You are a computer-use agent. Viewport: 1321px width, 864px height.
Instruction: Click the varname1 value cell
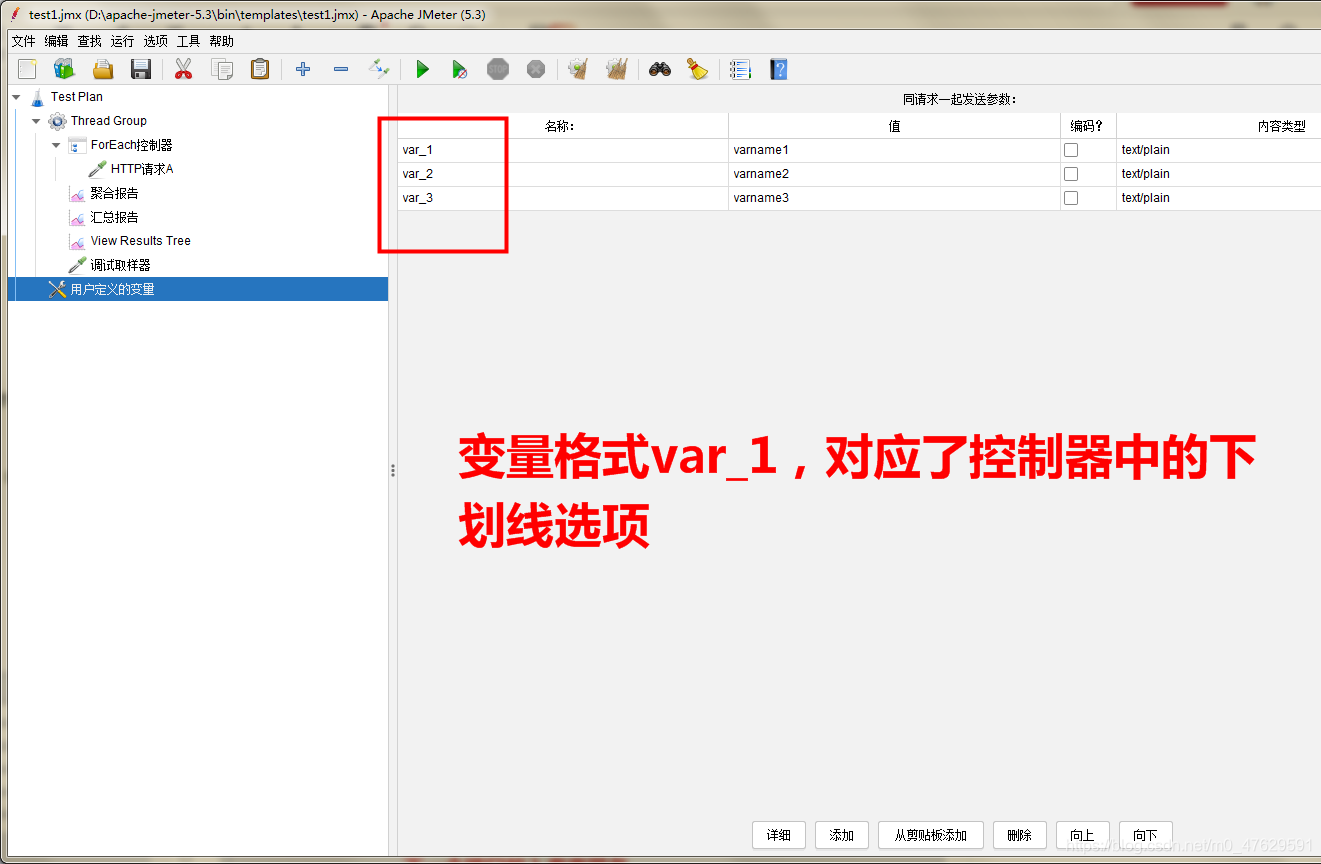(x=894, y=150)
